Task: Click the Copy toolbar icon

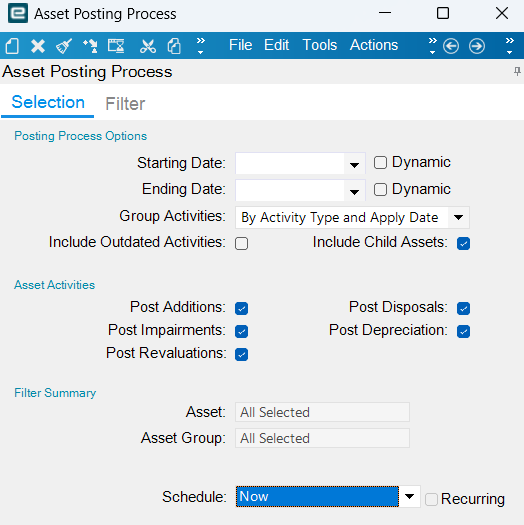Action: tap(174, 46)
